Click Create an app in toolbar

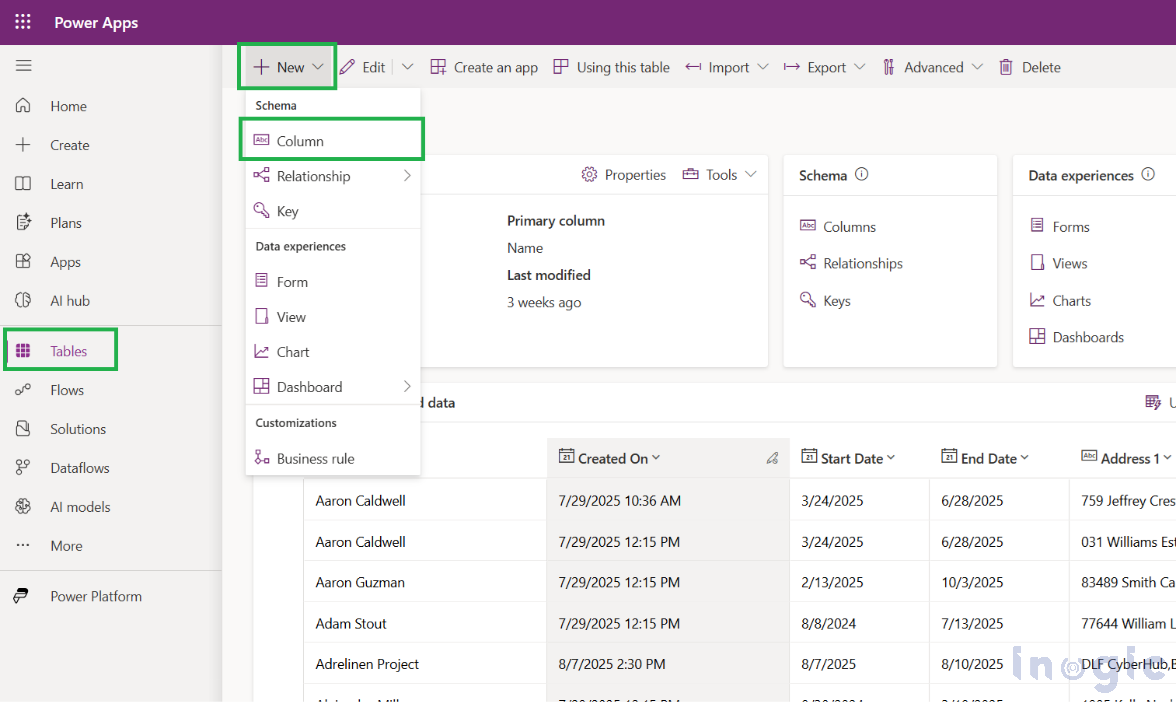pyautogui.click(x=484, y=67)
